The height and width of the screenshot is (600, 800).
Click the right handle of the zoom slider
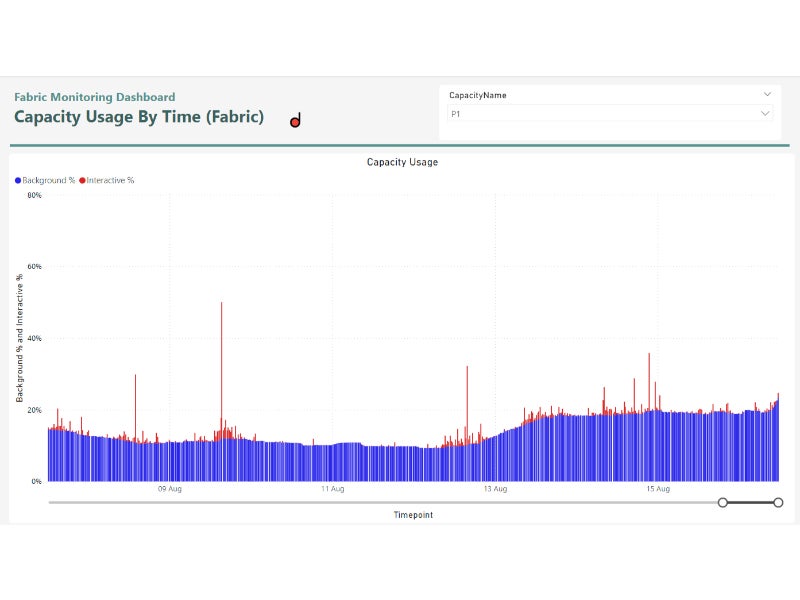778,502
